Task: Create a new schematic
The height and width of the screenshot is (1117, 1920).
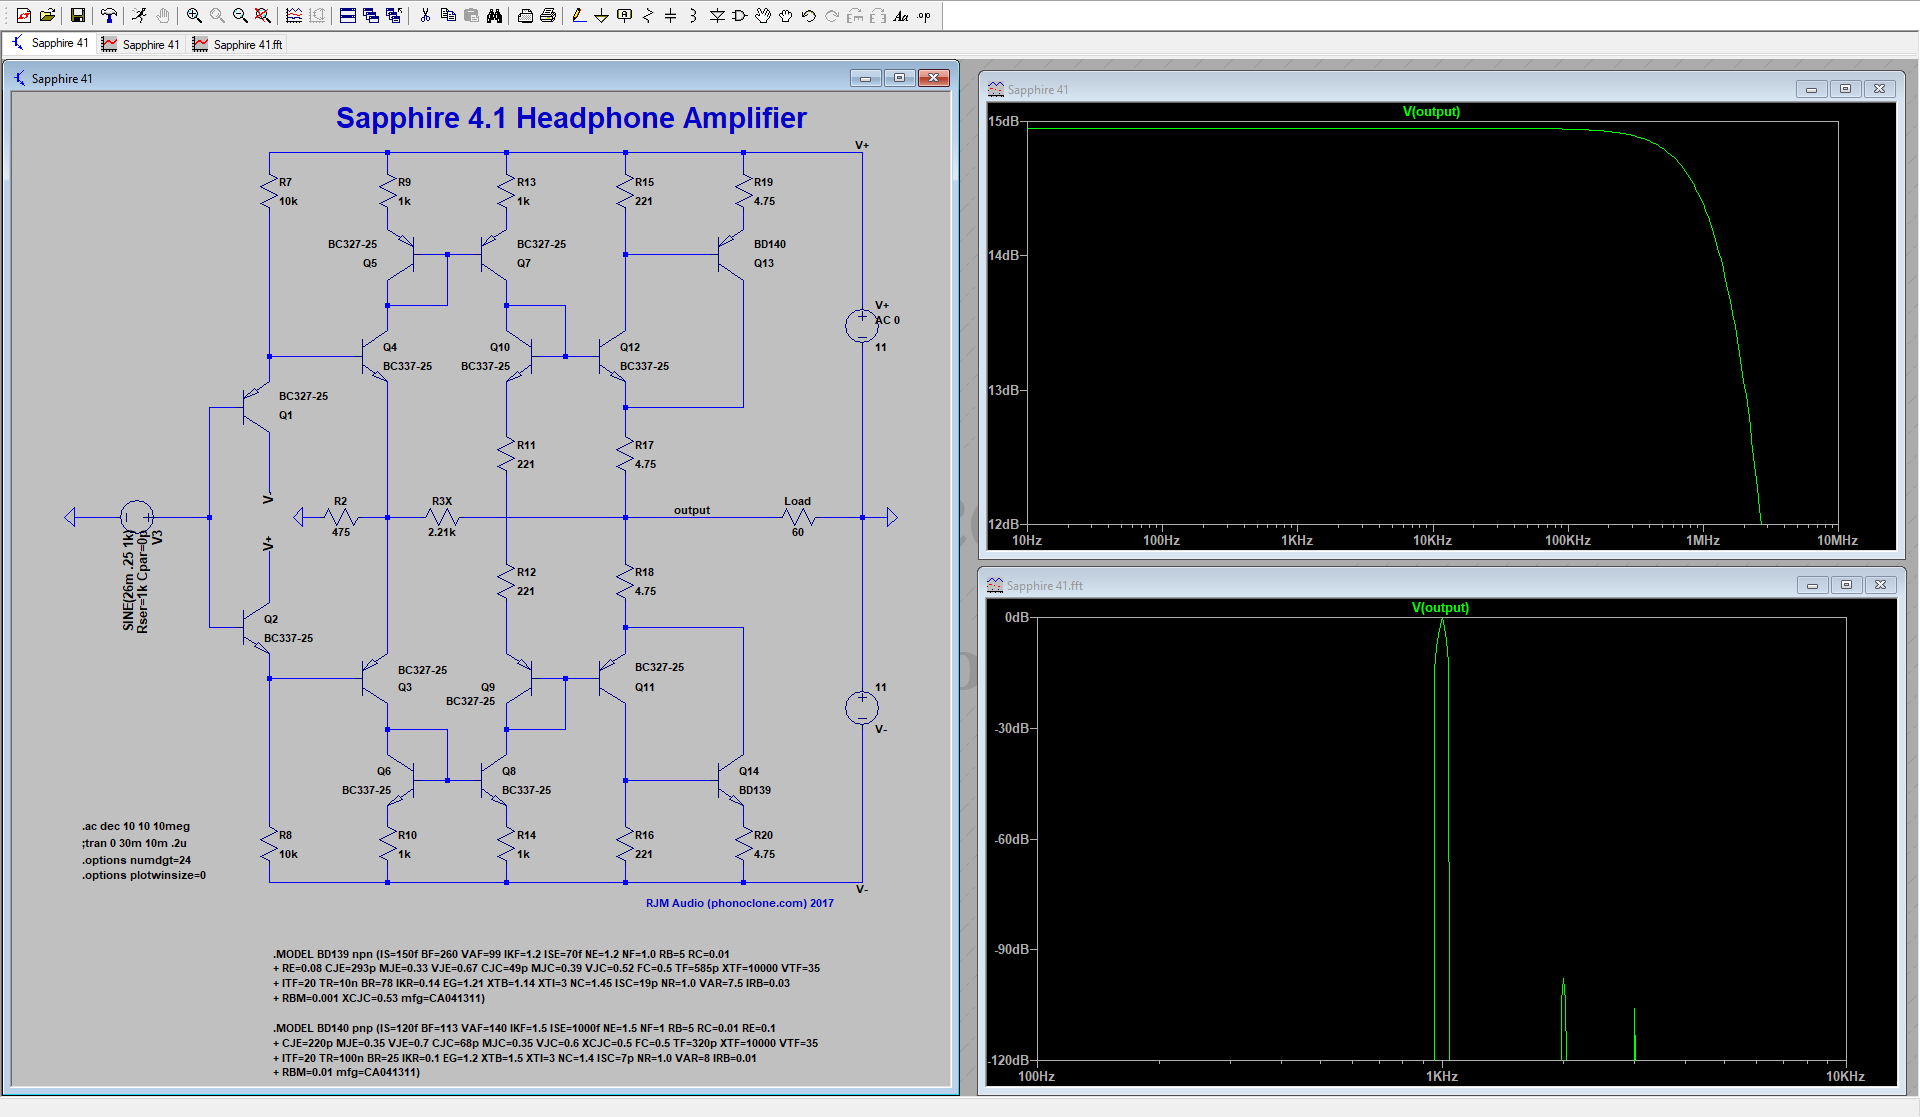Action: 23,15
